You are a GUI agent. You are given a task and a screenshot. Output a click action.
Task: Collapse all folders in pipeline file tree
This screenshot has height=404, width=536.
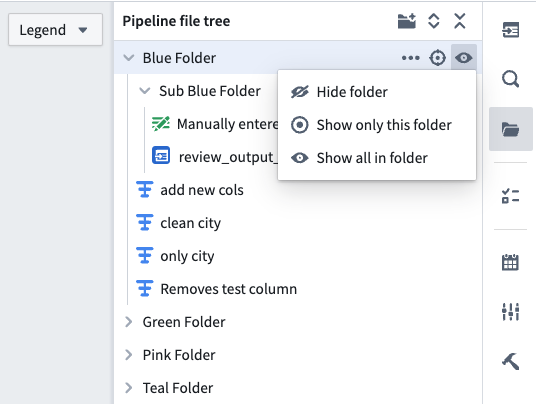pos(460,21)
